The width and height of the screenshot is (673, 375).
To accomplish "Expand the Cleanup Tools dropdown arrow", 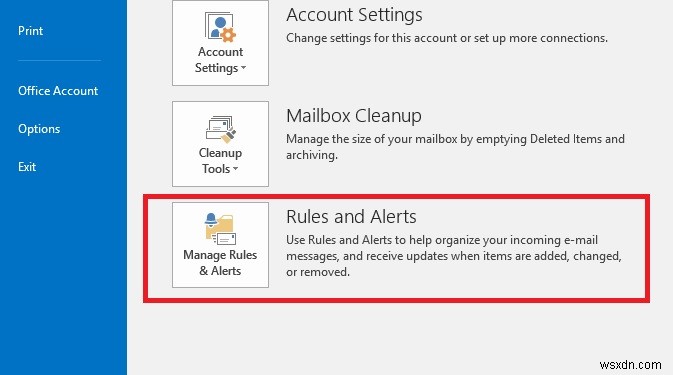I will 235,169.
